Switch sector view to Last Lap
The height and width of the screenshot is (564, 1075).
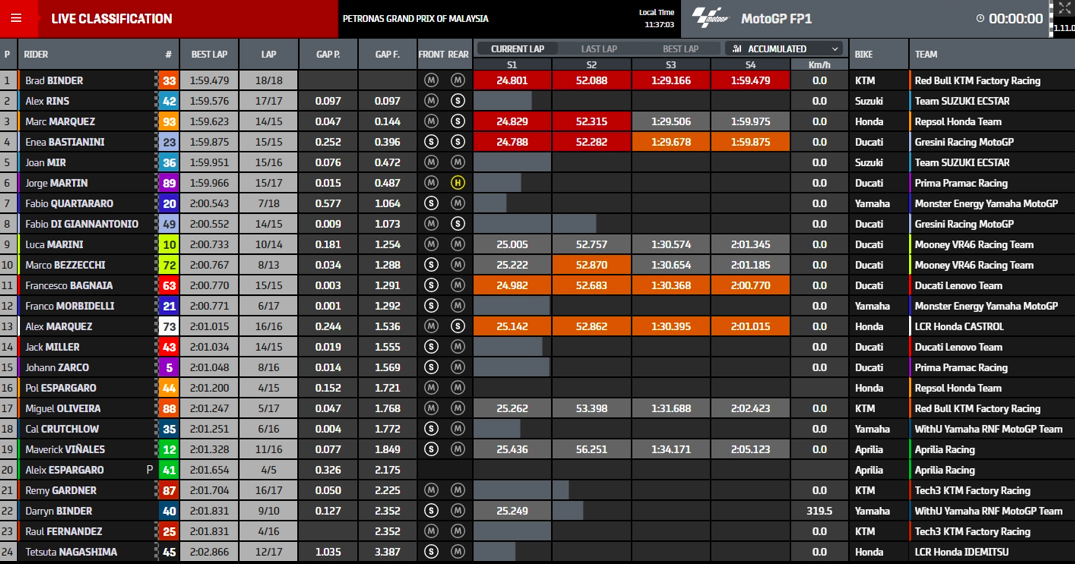click(x=599, y=49)
